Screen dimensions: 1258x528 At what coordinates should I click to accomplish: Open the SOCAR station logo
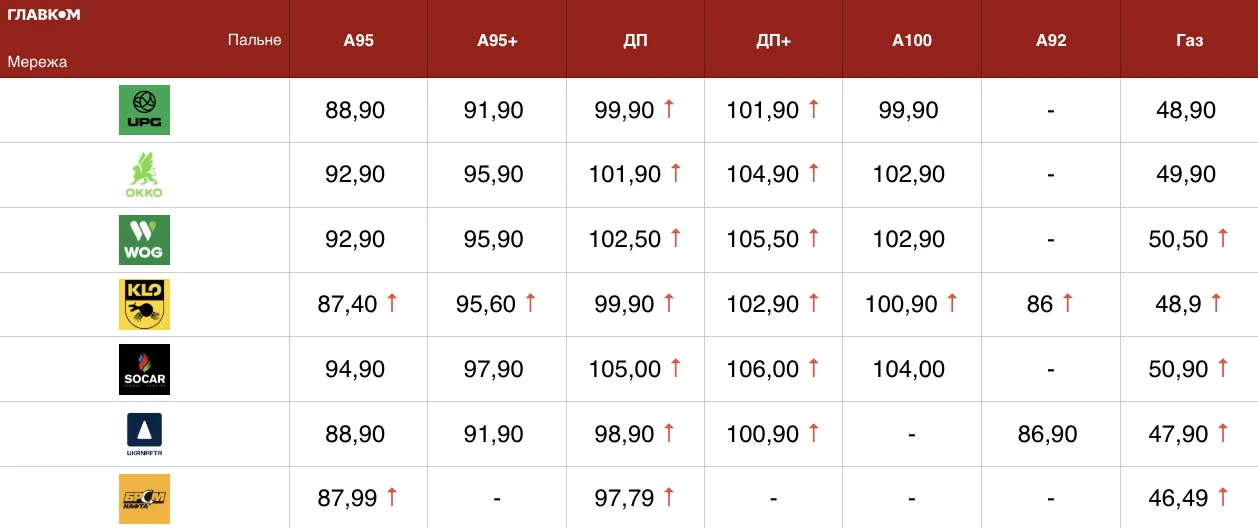tap(144, 370)
